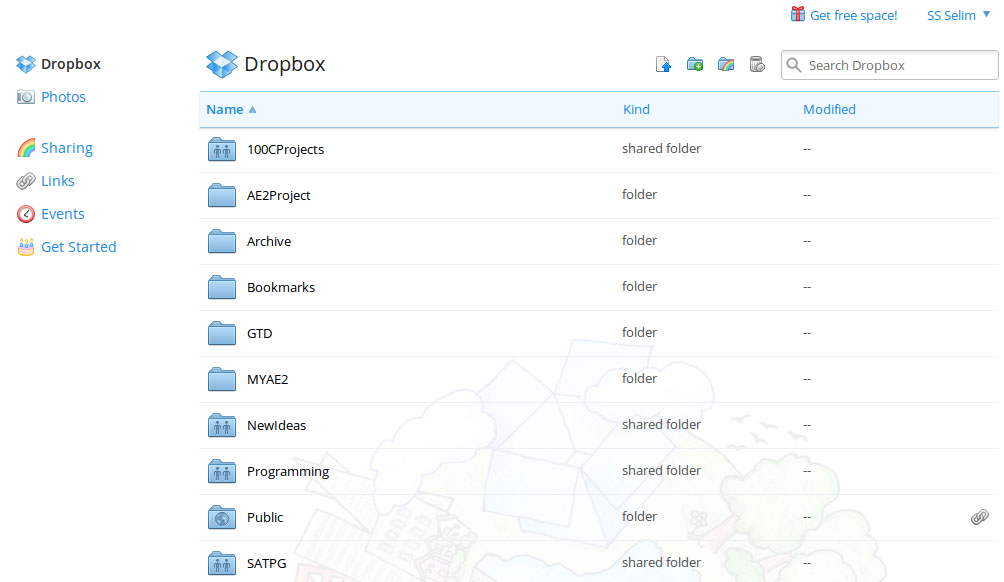The width and height of the screenshot is (1004, 582).
Task: Open the Bookmarks folder name
Action: click(x=281, y=287)
